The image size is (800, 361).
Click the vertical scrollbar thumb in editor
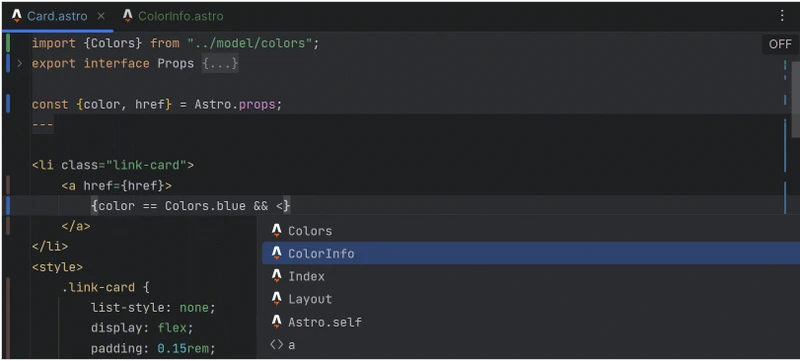(x=795, y=99)
